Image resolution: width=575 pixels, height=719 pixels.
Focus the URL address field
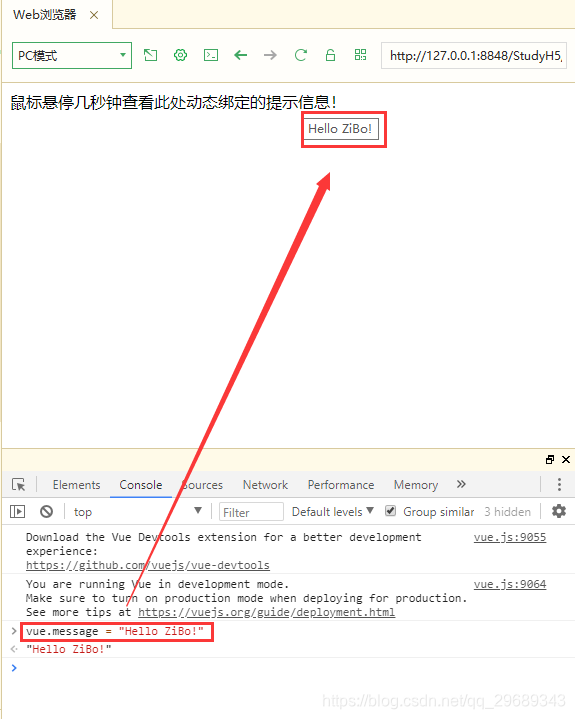click(474, 55)
